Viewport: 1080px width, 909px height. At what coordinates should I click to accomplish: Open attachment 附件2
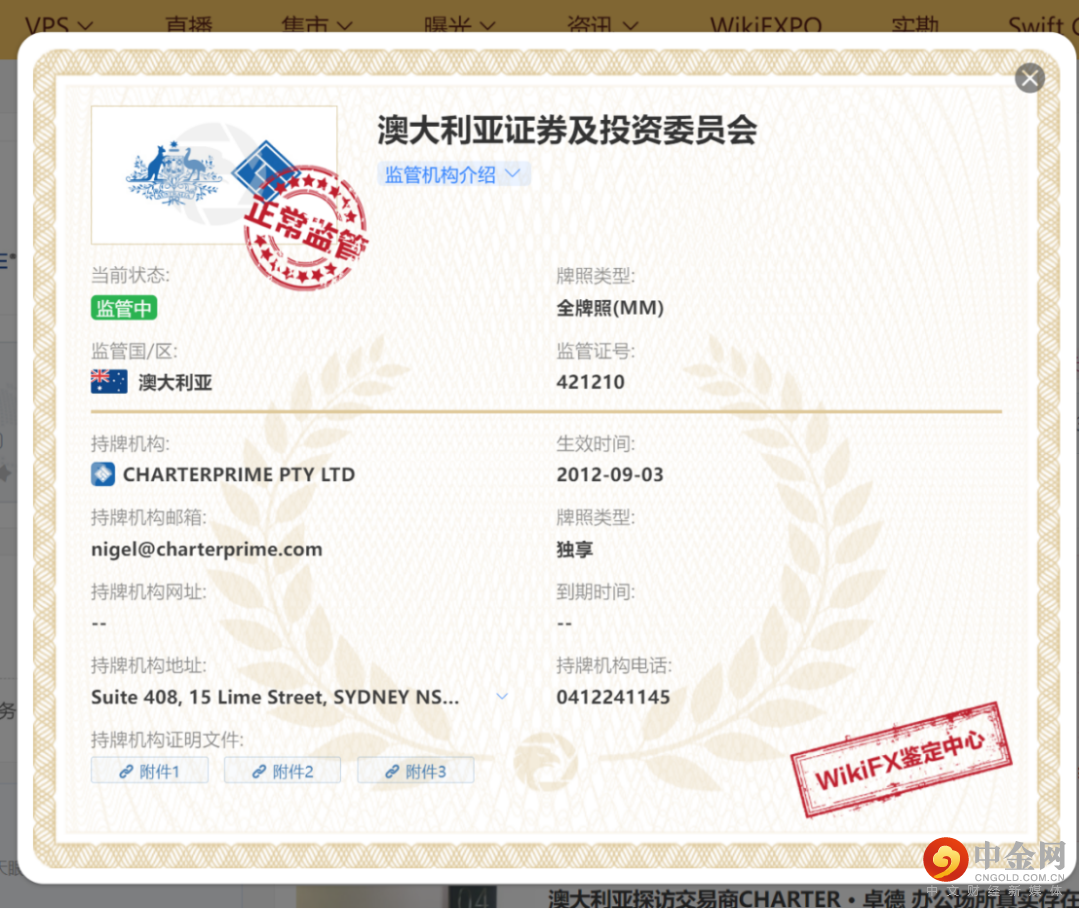[282, 771]
